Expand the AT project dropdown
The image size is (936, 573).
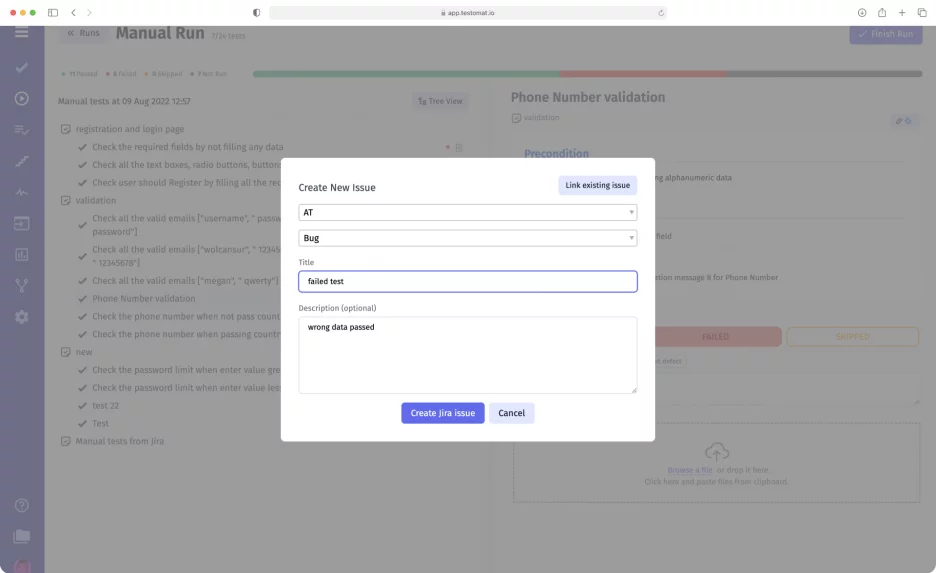click(x=467, y=213)
